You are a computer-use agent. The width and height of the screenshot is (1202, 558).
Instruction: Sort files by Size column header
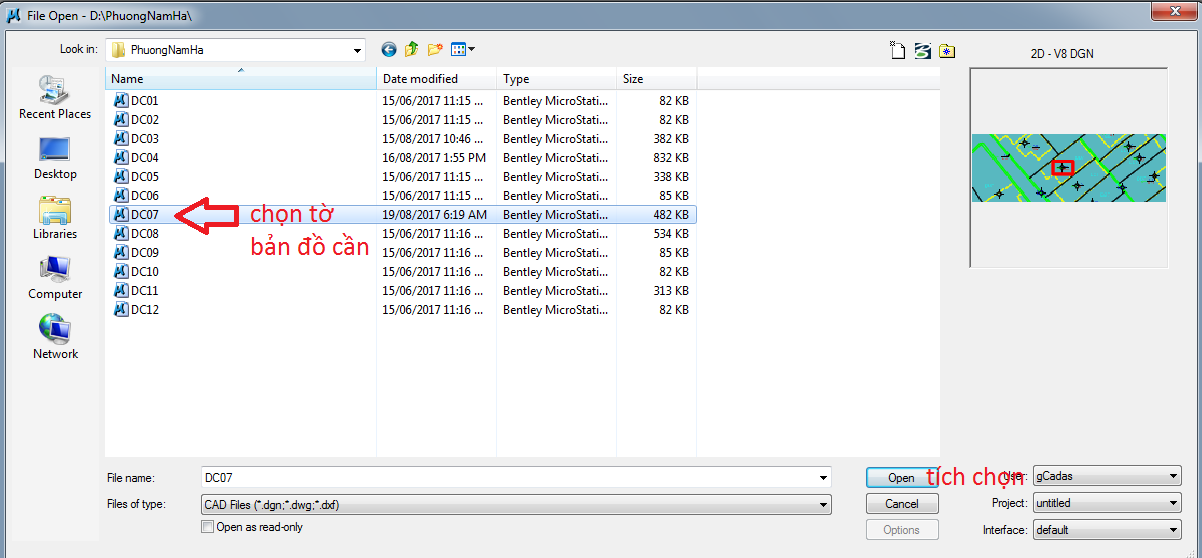[x=655, y=79]
